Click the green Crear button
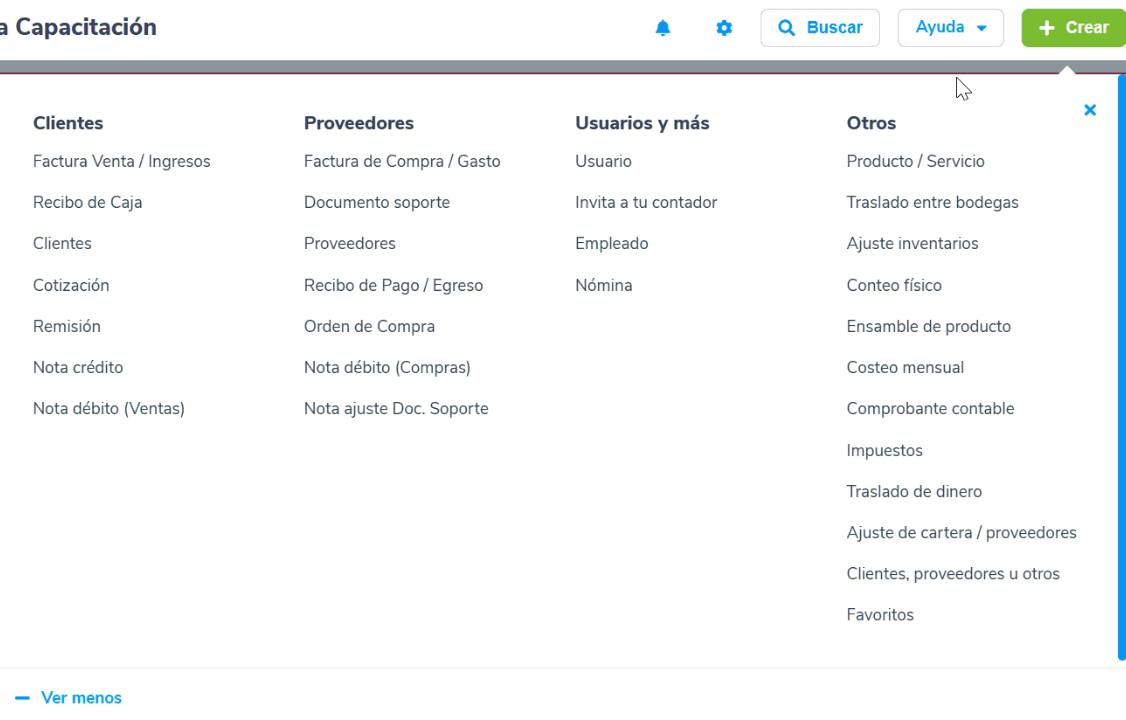 pos(1073,28)
